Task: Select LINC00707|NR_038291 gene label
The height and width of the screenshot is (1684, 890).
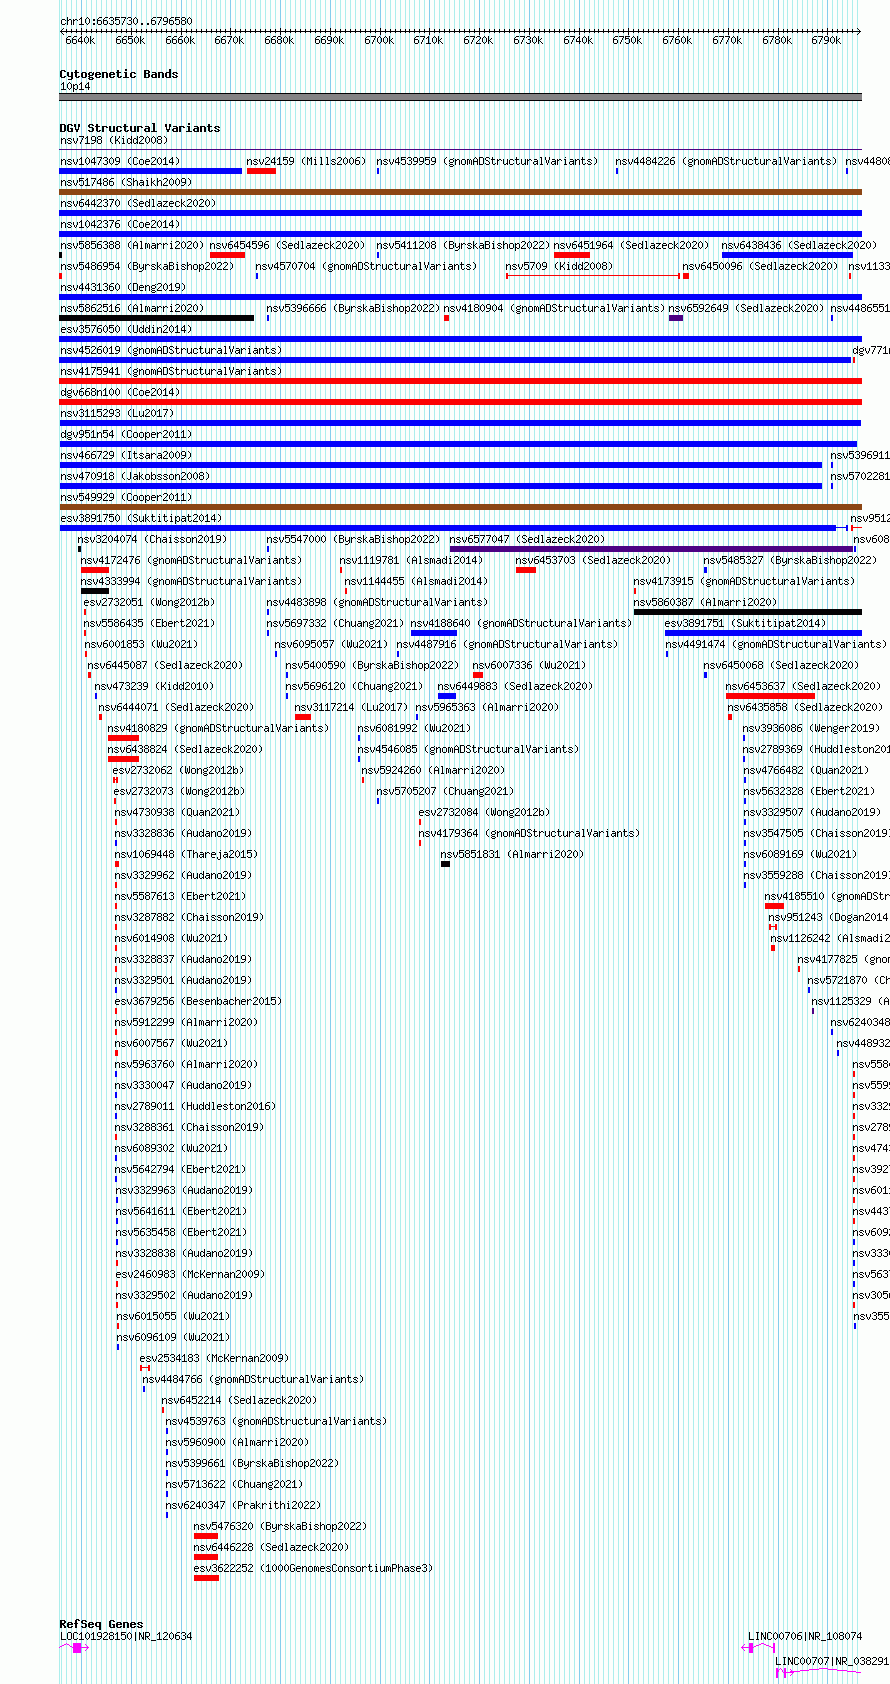Action: (x=832, y=1661)
